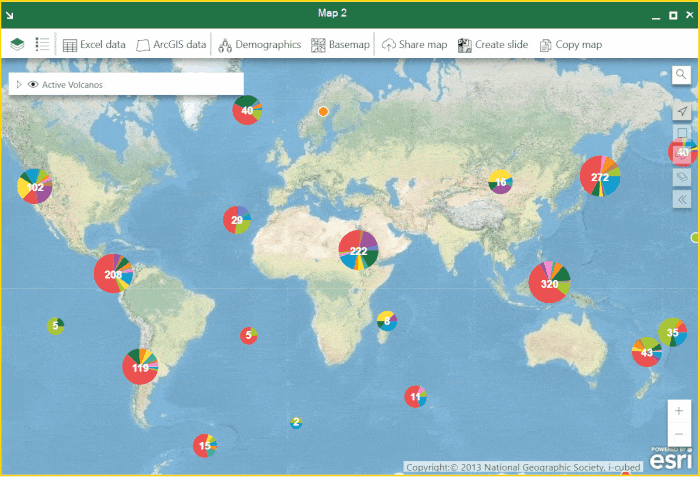The image size is (700, 477).
Task: Click the 16 cluster in Mongolia
Action: (500, 182)
